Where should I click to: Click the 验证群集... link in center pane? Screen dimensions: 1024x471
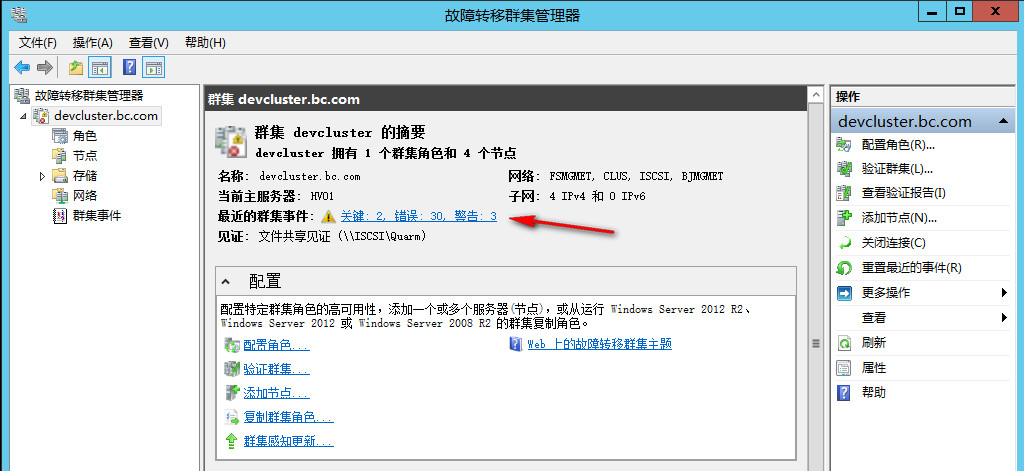(276, 370)
